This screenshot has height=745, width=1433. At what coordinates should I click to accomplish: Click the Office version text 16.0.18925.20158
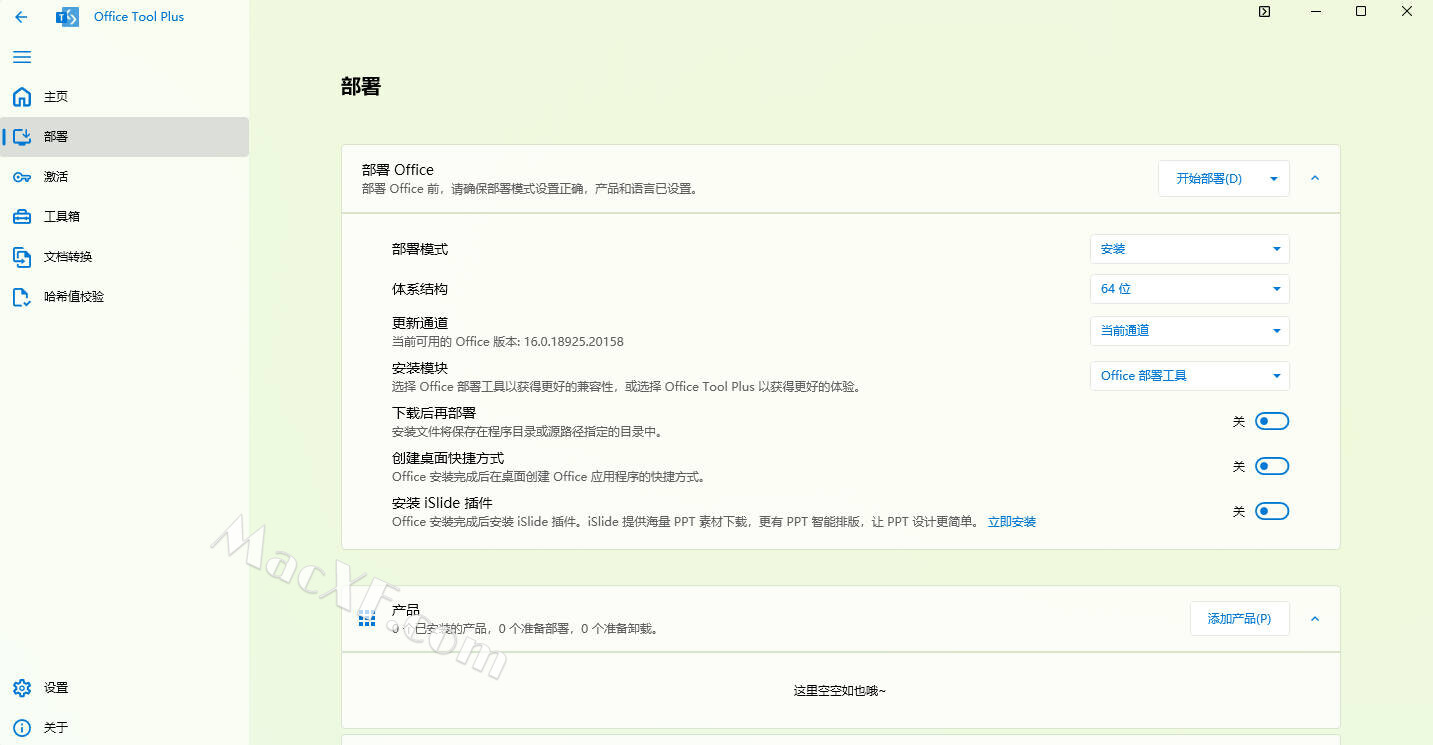pyautogui.click(x=574, y=342)
